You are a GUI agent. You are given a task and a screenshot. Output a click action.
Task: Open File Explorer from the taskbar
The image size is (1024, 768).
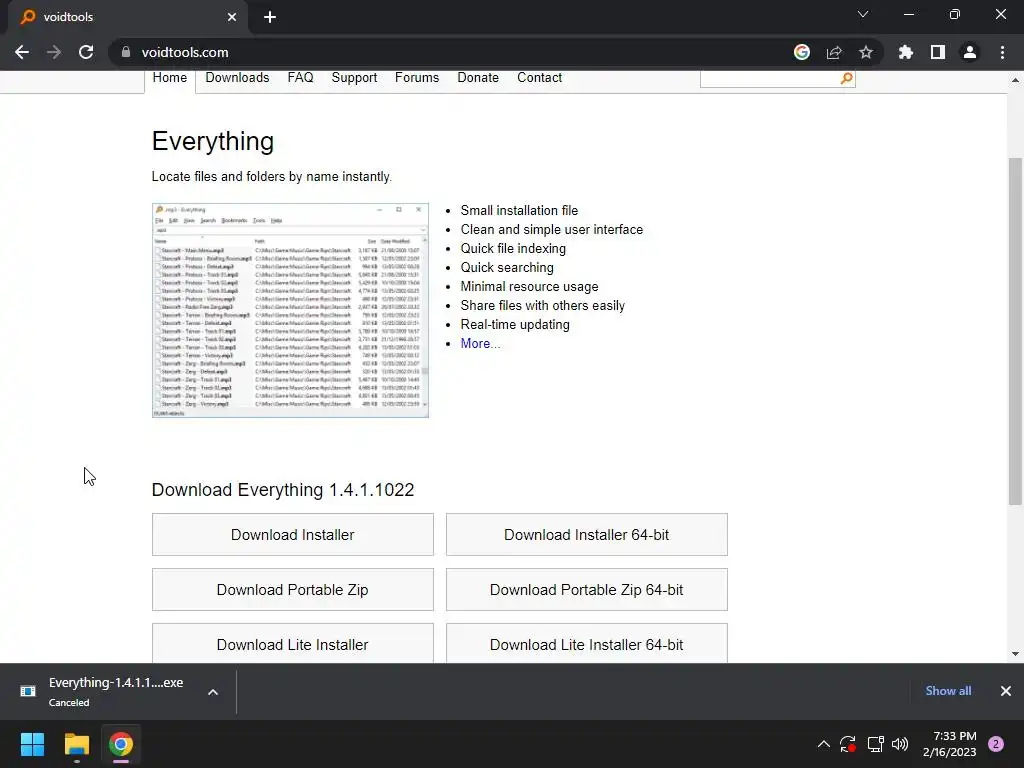pos(76,744)
